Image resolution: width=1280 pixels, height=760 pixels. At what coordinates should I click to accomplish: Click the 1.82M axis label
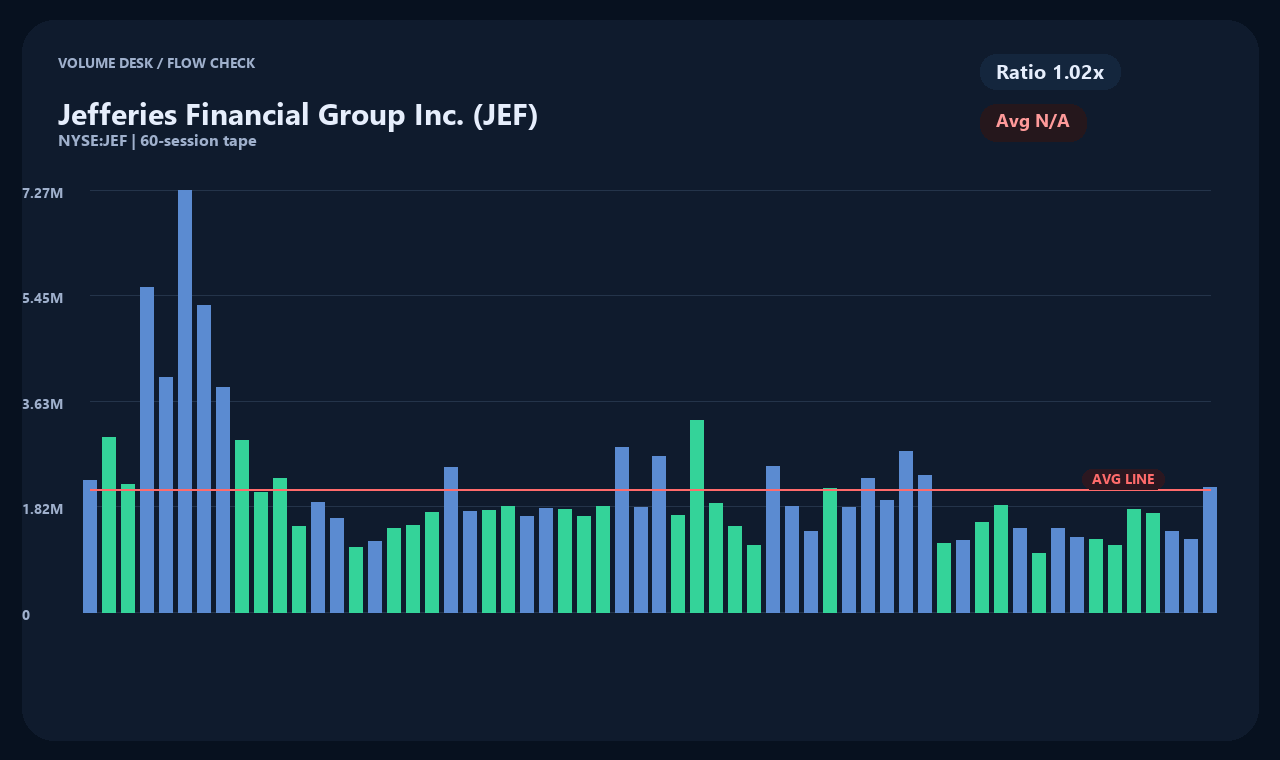tap(43, 509)
